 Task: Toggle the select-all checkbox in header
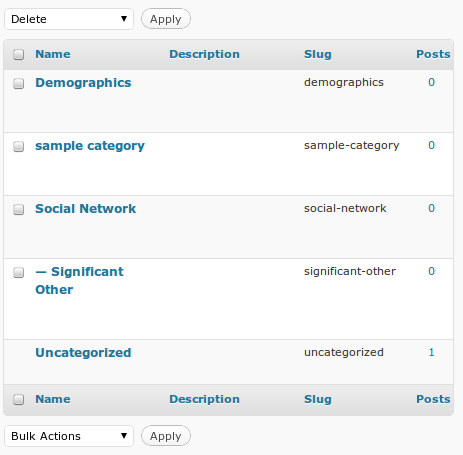click(19, 54)
